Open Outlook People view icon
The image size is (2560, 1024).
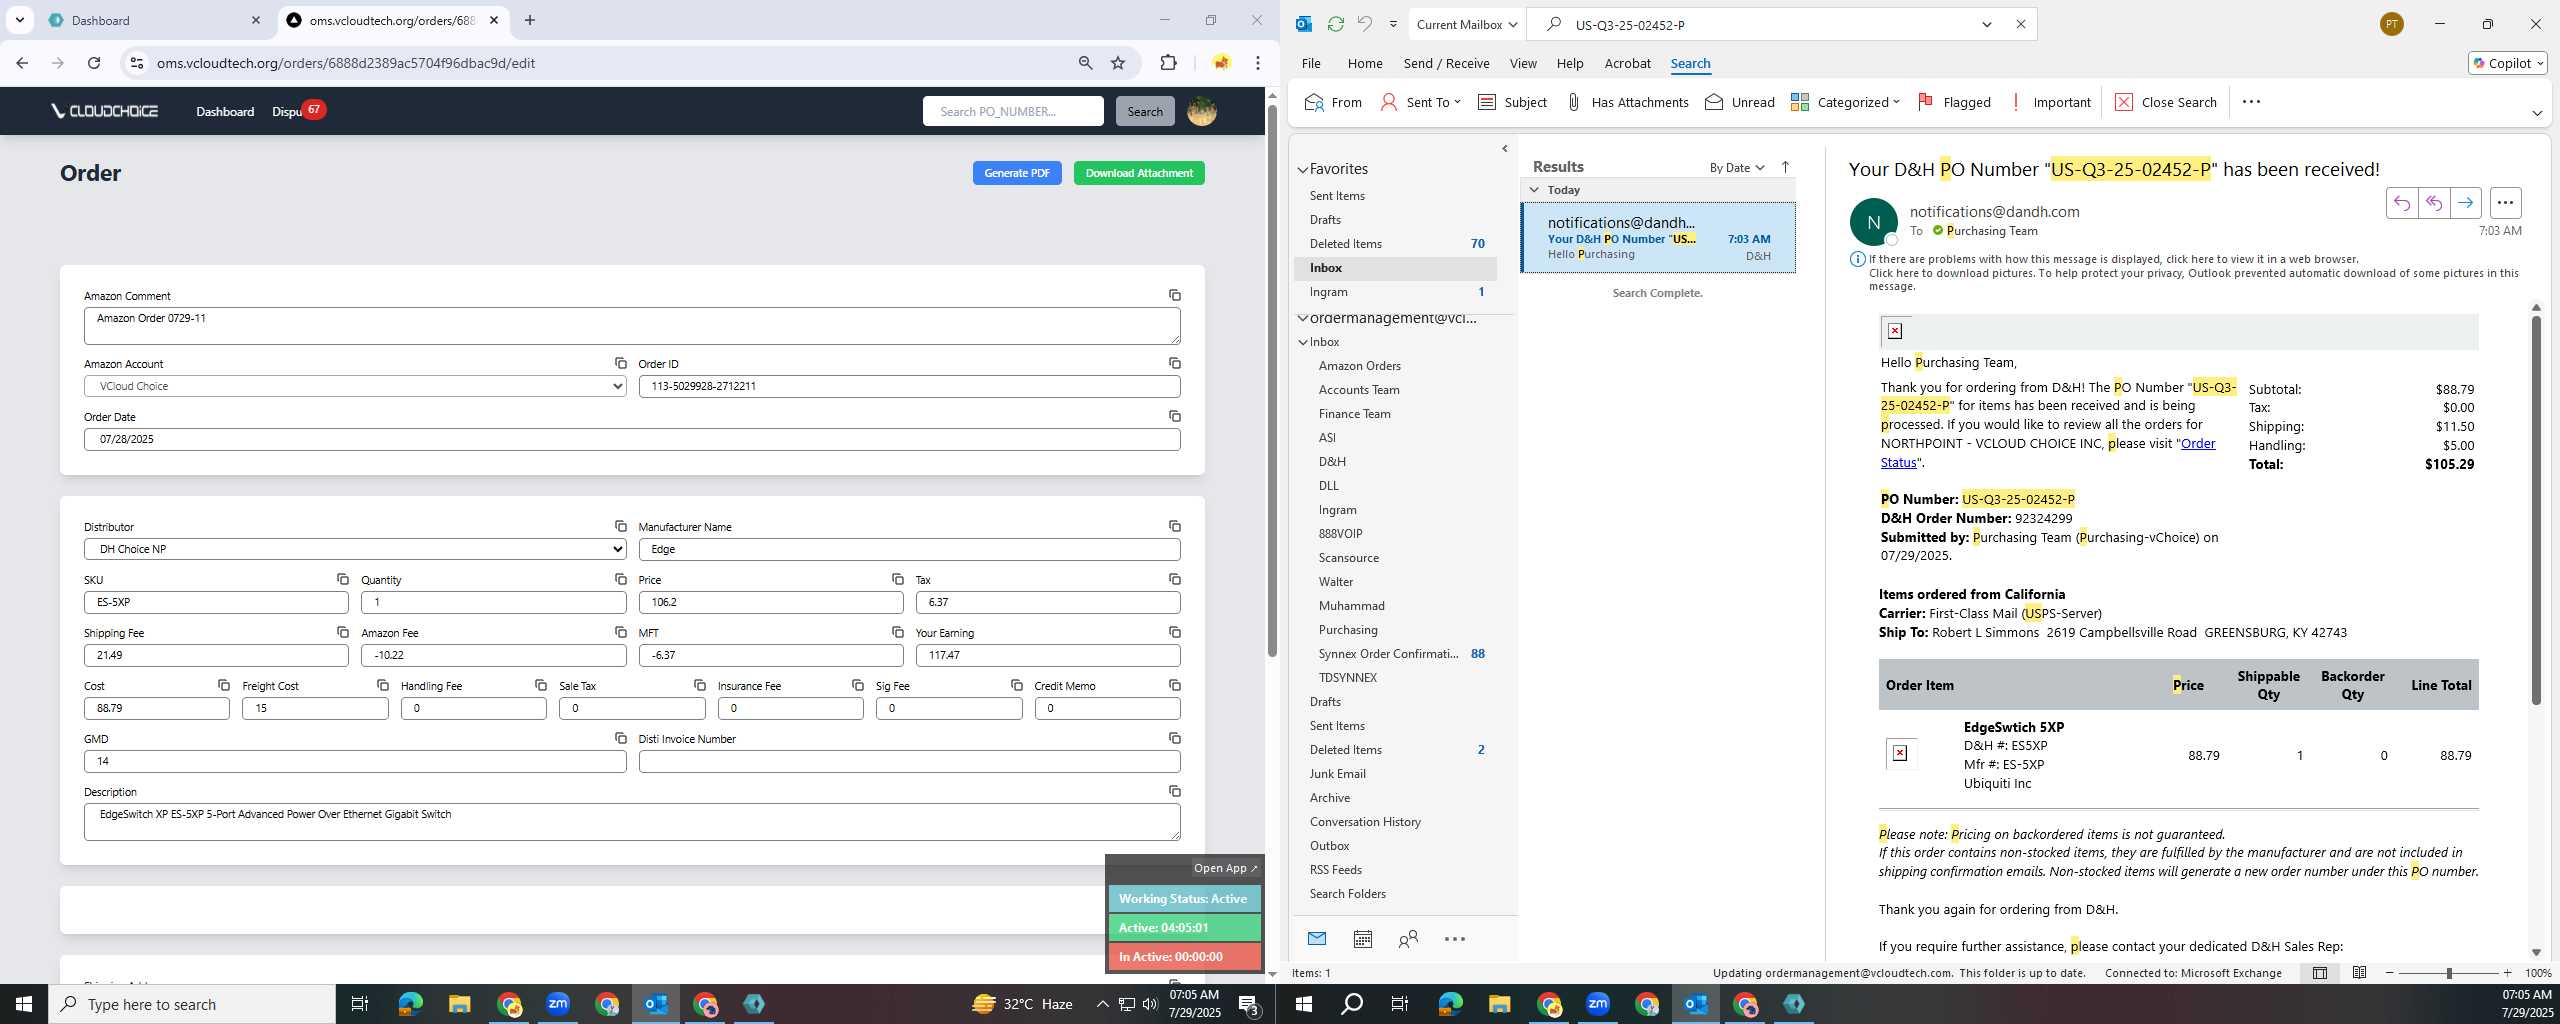pos(1408,939)
